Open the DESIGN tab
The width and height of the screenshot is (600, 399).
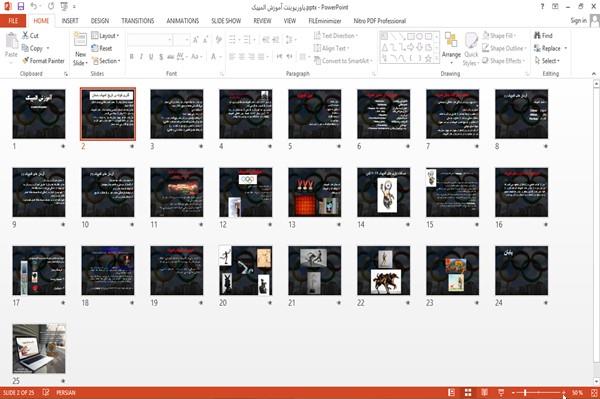[100, 21]
